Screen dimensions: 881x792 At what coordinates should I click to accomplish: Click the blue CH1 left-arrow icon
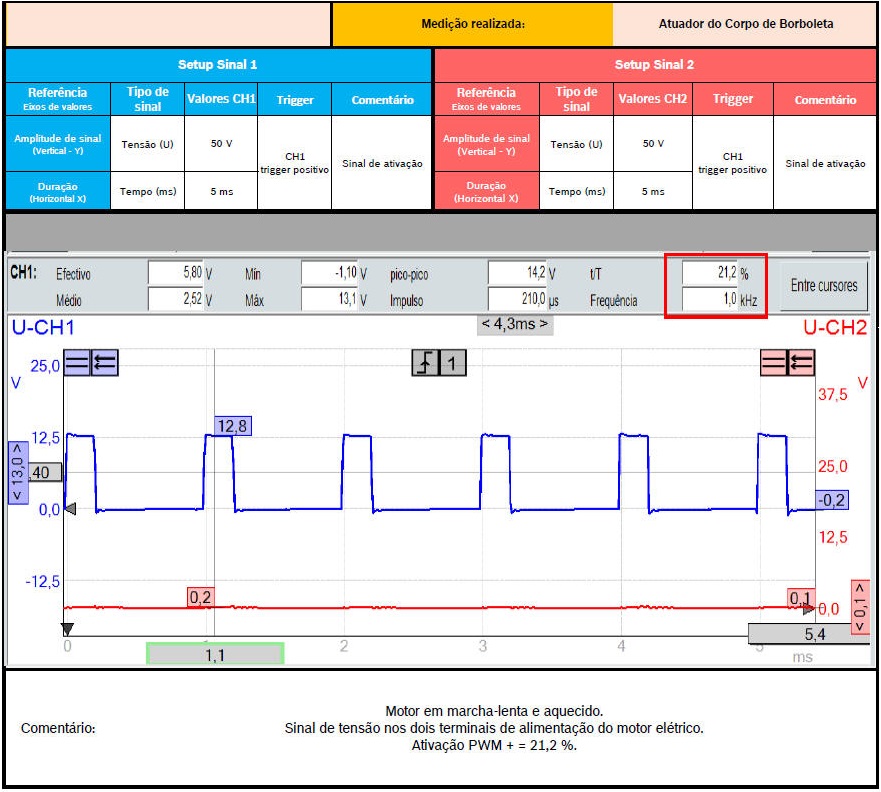click(104, 363)
